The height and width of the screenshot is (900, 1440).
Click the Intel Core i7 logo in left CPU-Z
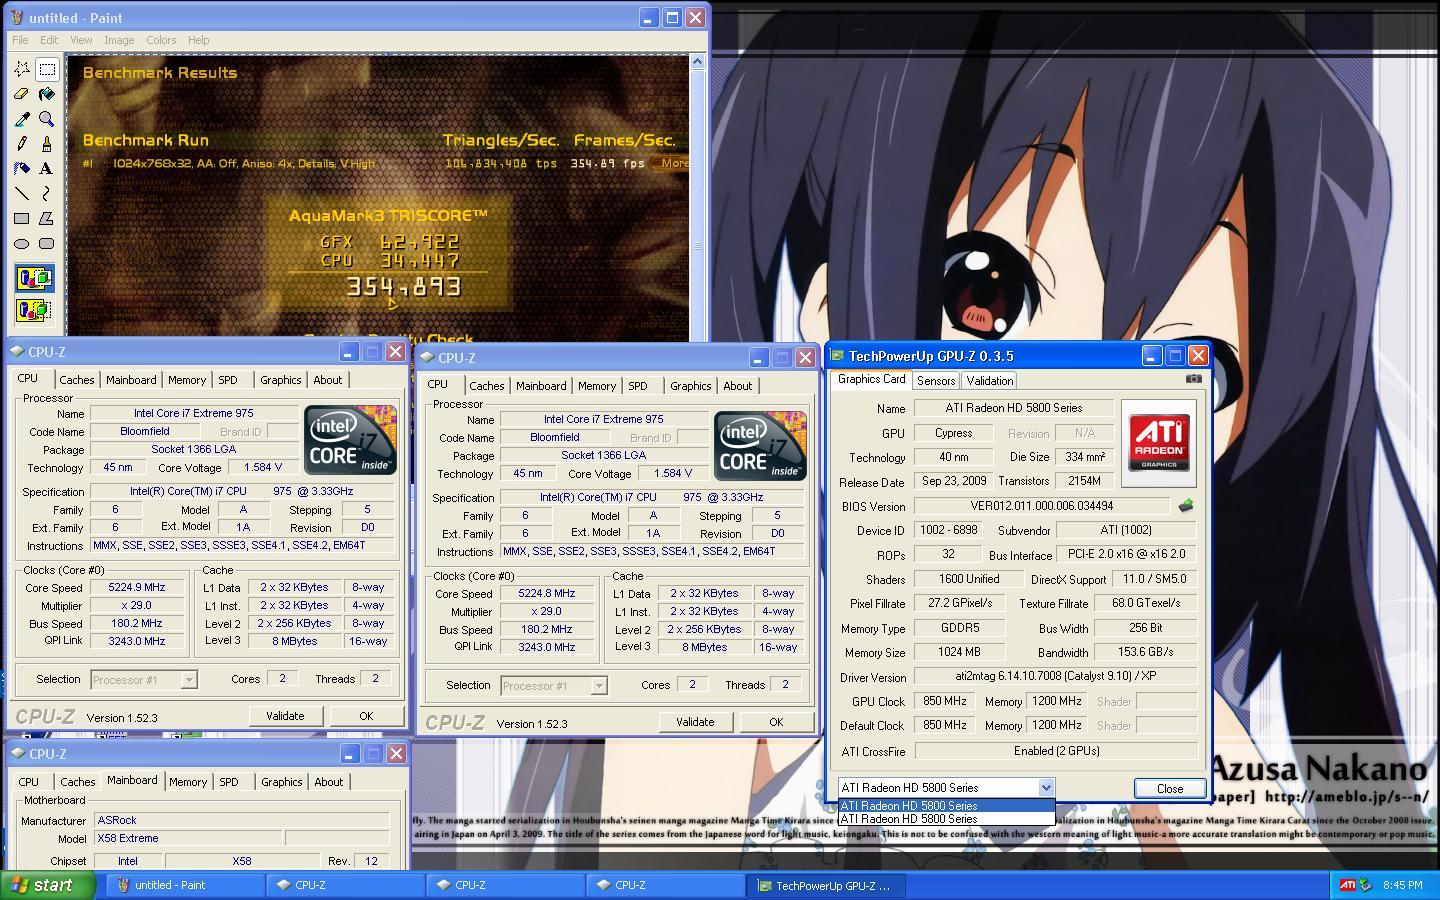click(x=350, y=440)
